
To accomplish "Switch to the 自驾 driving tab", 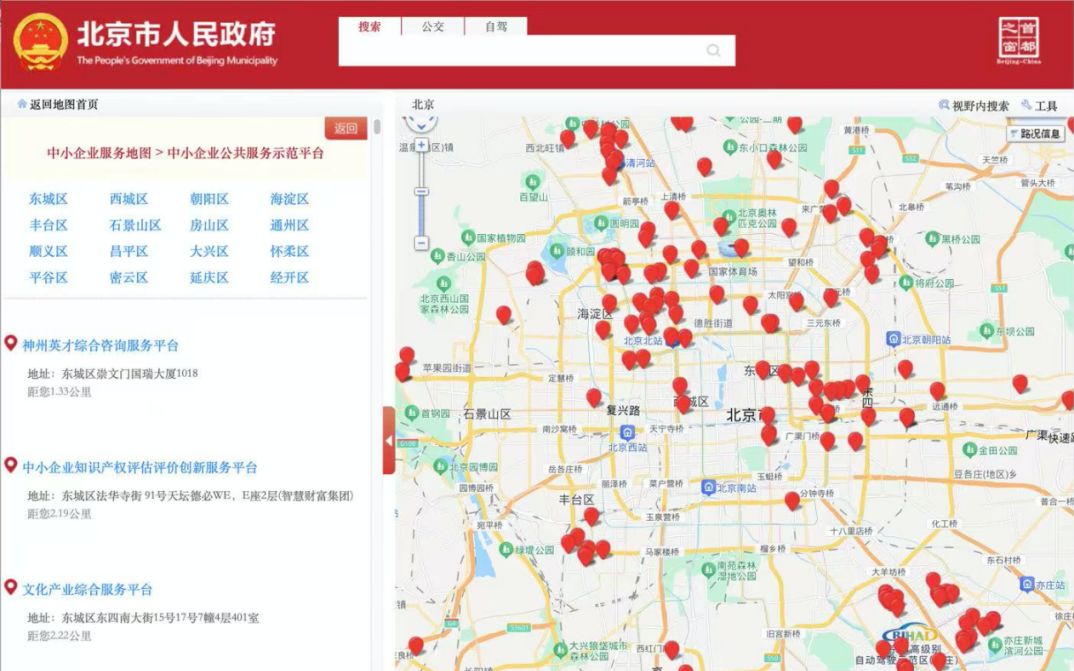I will [496, 27].
